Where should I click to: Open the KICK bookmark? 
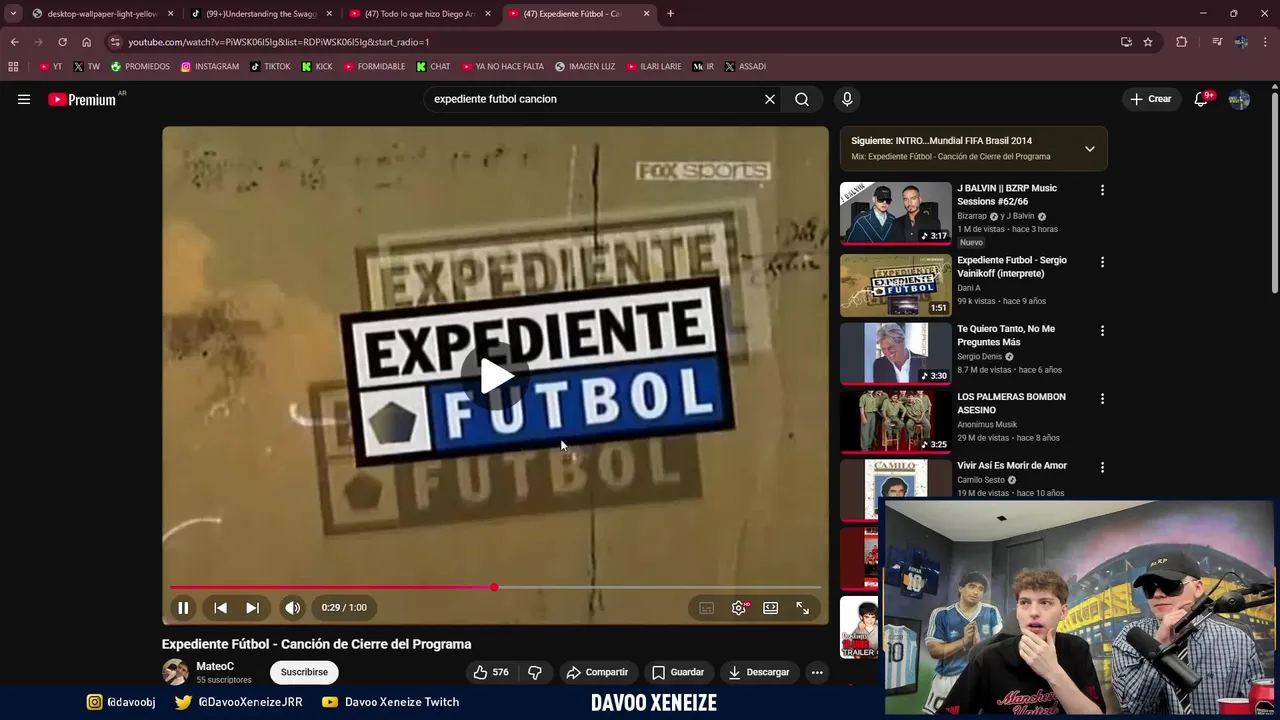[x=317, y=66]
